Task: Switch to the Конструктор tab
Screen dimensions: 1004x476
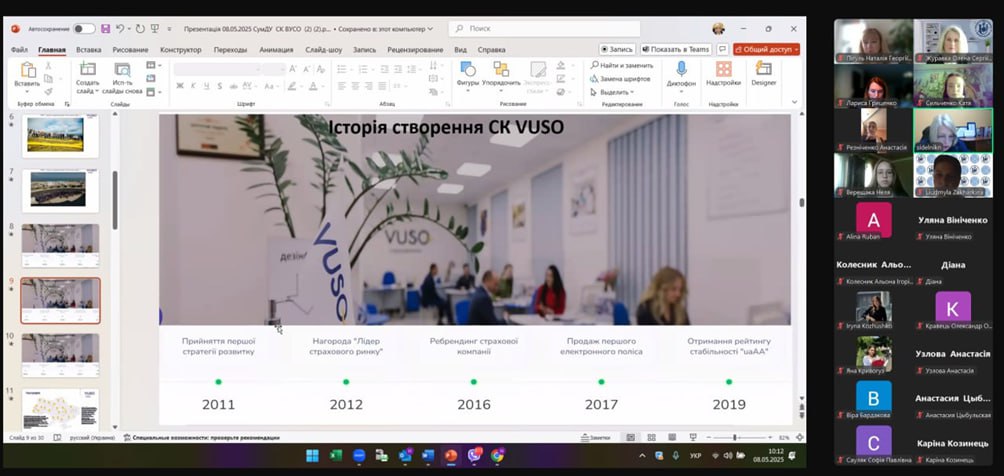Action: (181, 50)
